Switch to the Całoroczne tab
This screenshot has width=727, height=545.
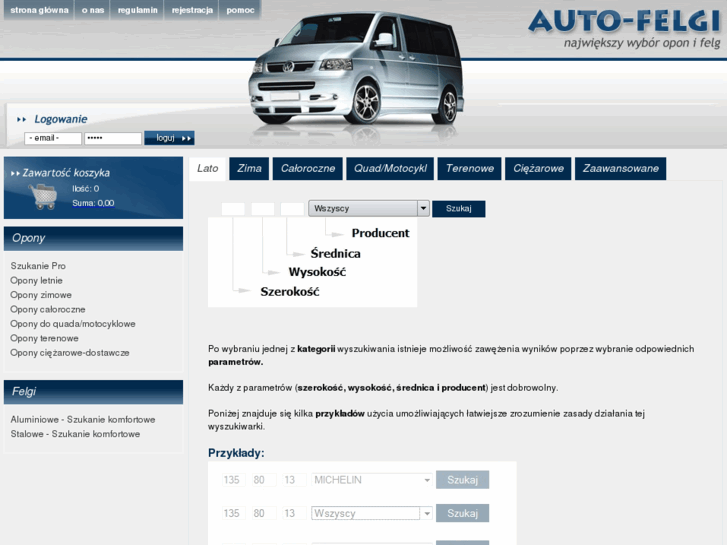[308, 168]
